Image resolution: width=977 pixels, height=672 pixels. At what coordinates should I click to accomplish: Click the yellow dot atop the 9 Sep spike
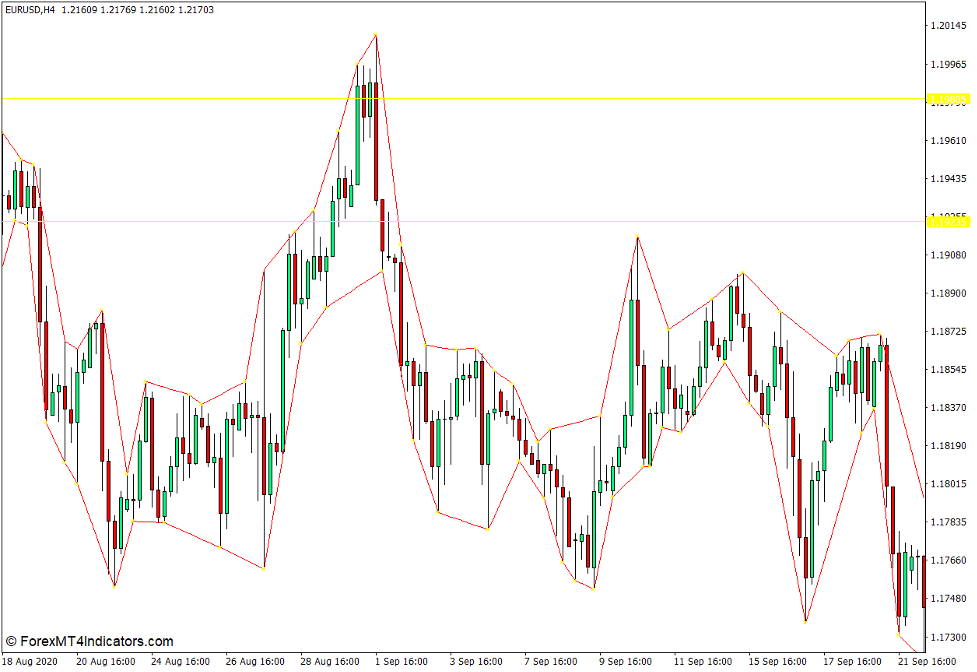[x=636, y=237]
